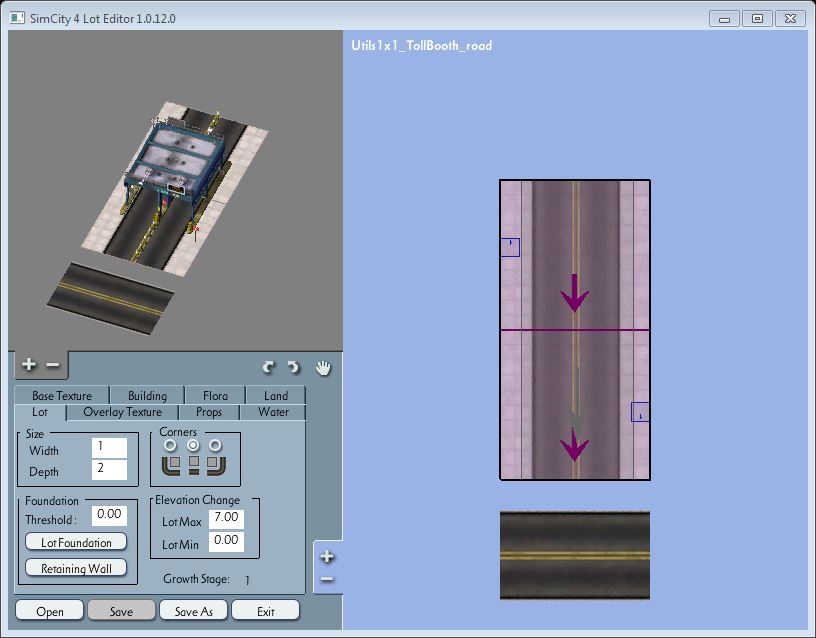This screenshot has height=638, width=816.
Task: Open the Base Texture tab
Action: click(62, 395)
